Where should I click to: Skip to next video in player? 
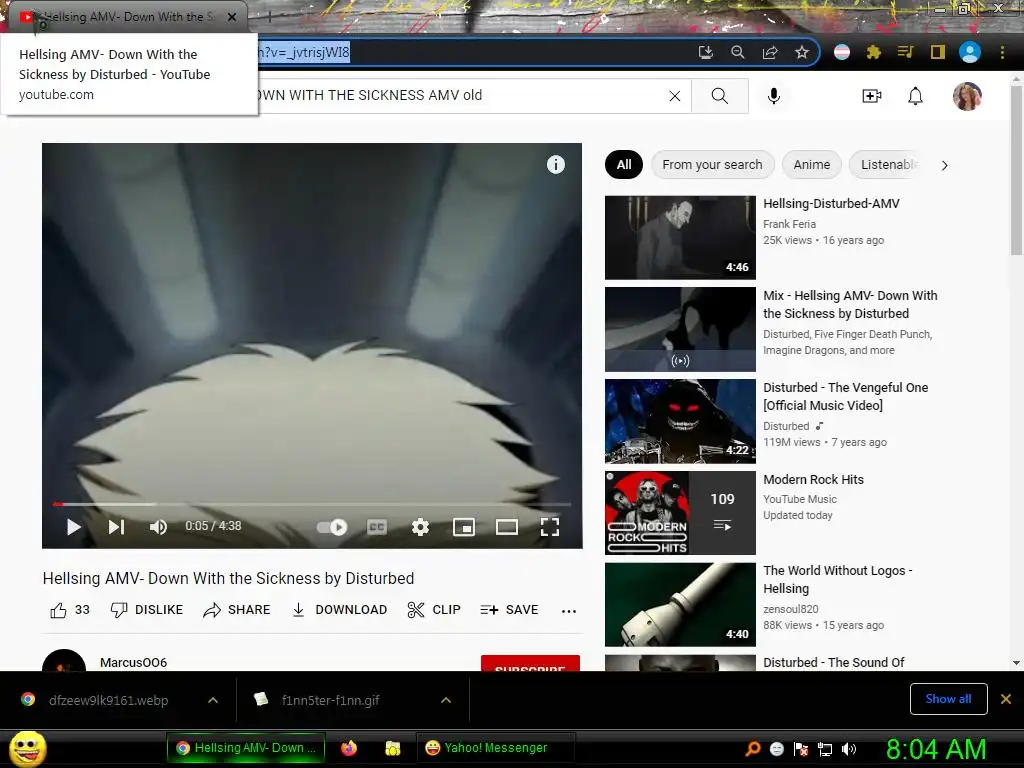click(116, 527)
